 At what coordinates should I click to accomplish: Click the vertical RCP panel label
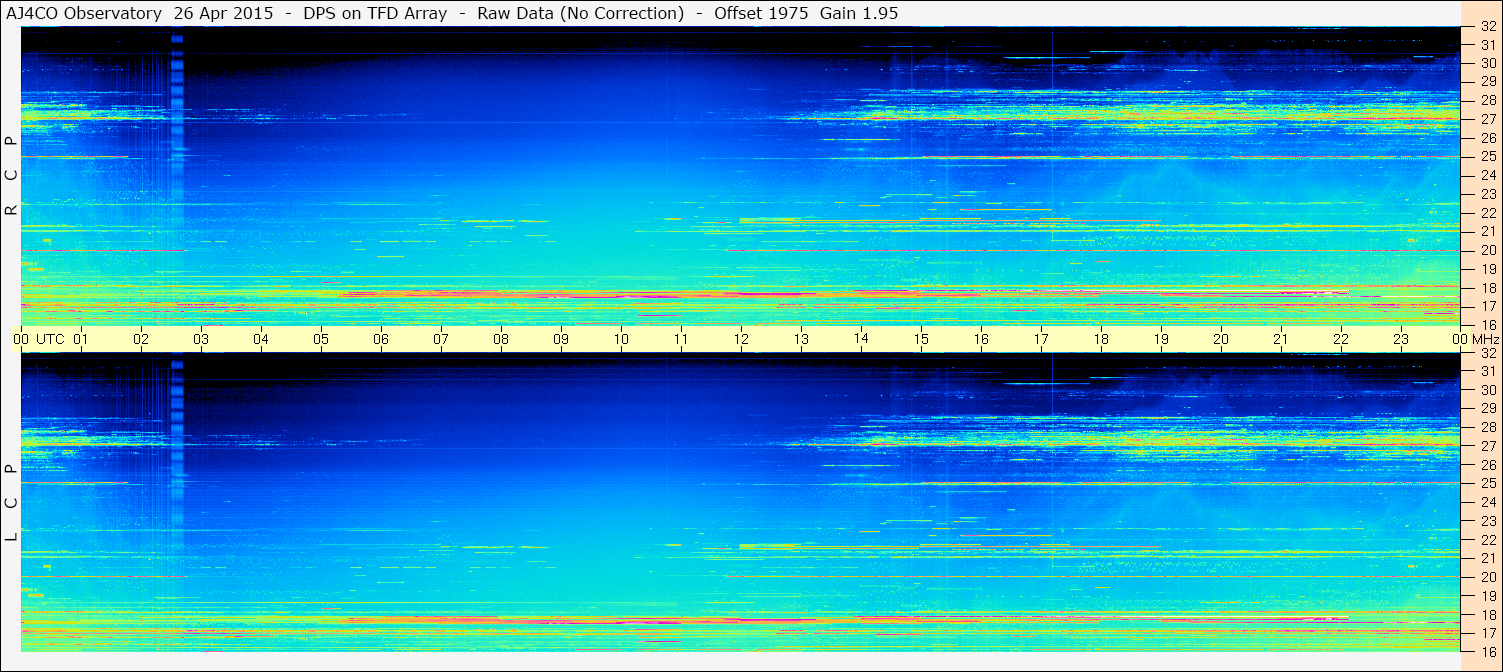(11, 176)
